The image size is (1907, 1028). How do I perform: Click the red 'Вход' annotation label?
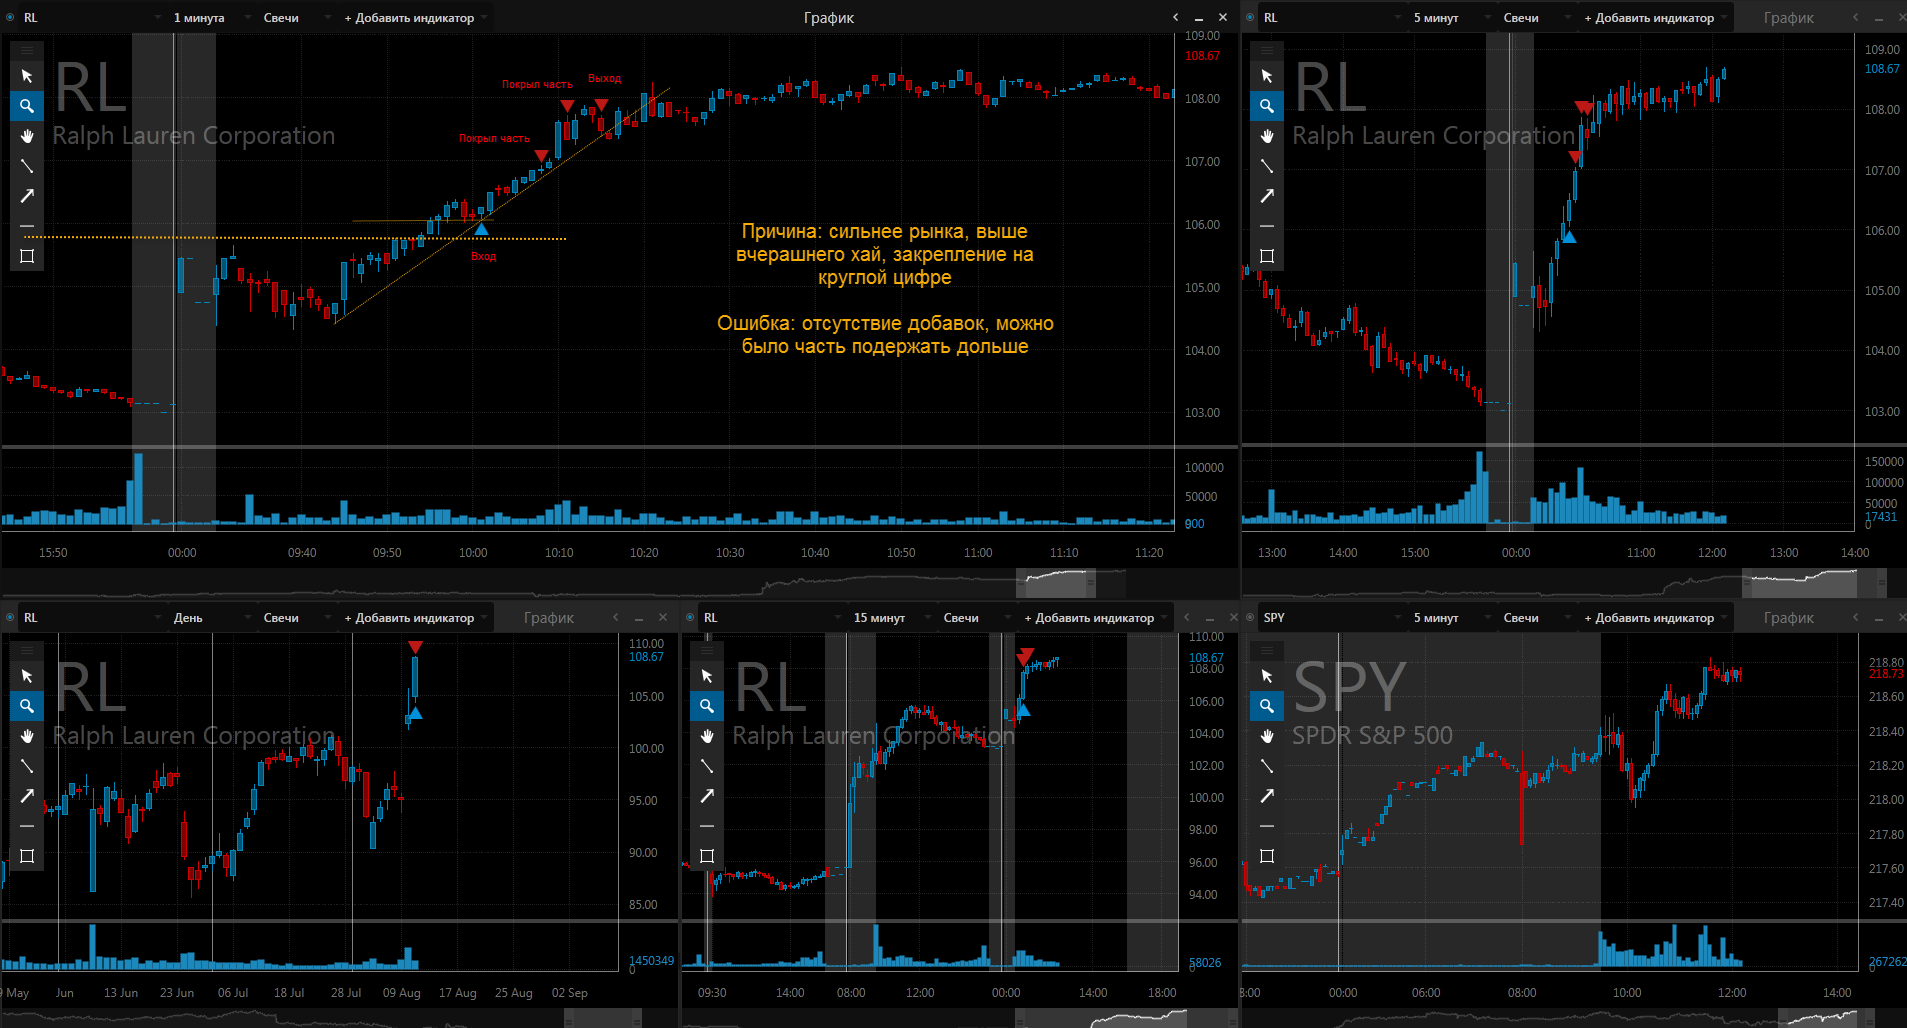tap(483, 256)
